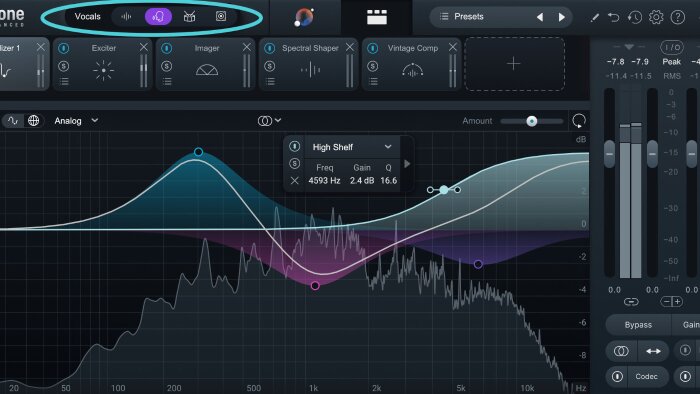Select the speaker target icon
Screen dimensions: 700x394
(x=221, y=17)
